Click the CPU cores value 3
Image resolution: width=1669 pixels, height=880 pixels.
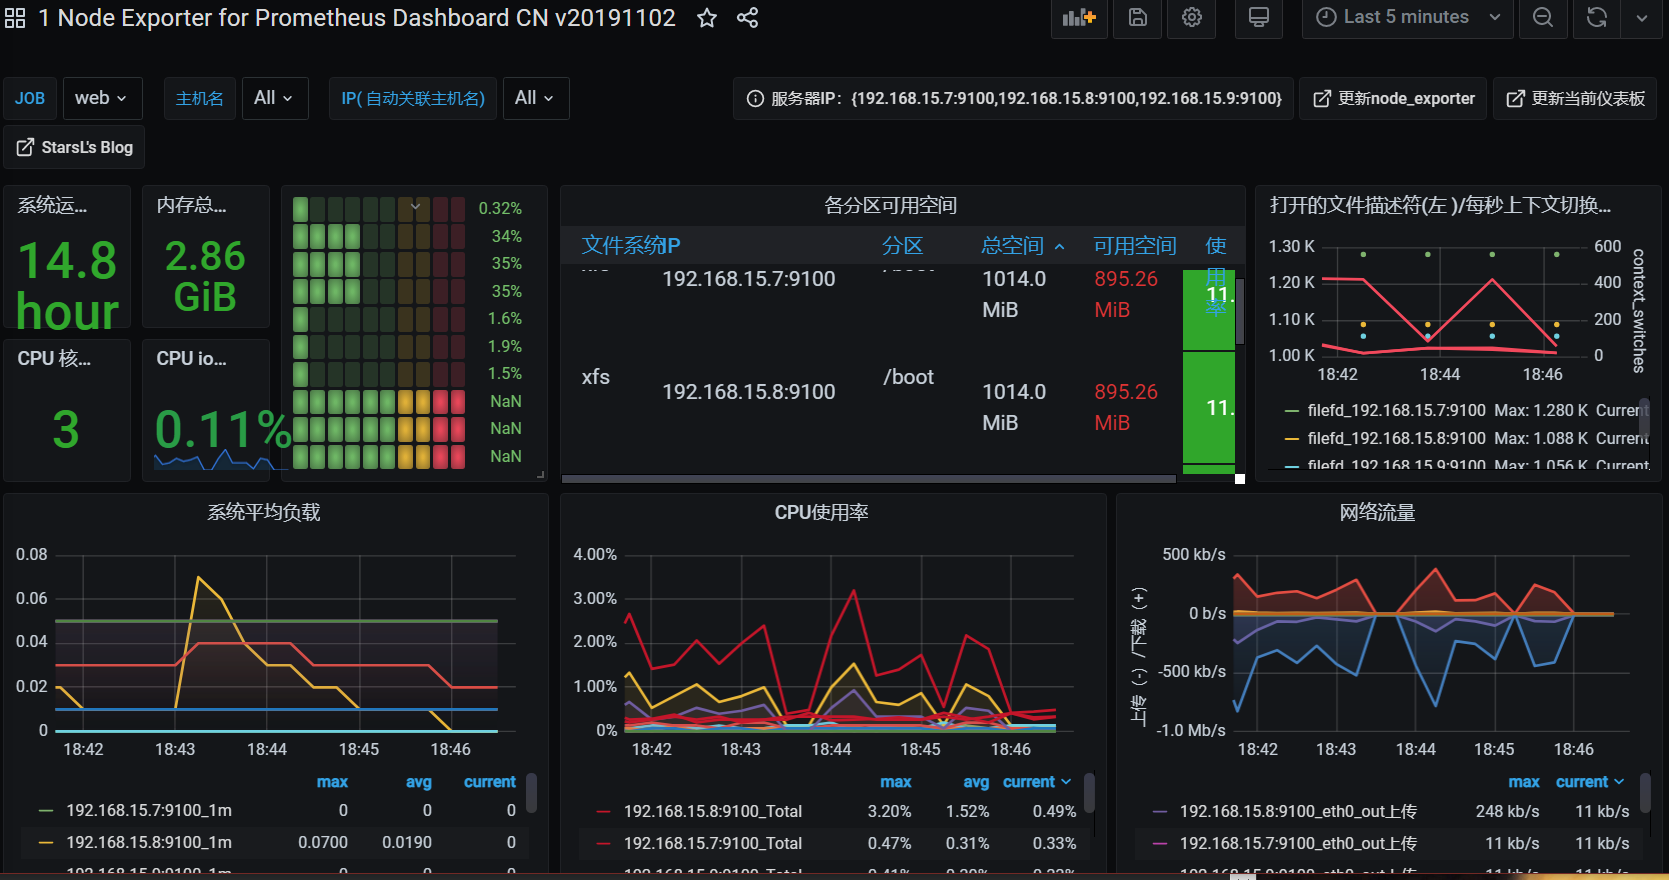[66, 429]
